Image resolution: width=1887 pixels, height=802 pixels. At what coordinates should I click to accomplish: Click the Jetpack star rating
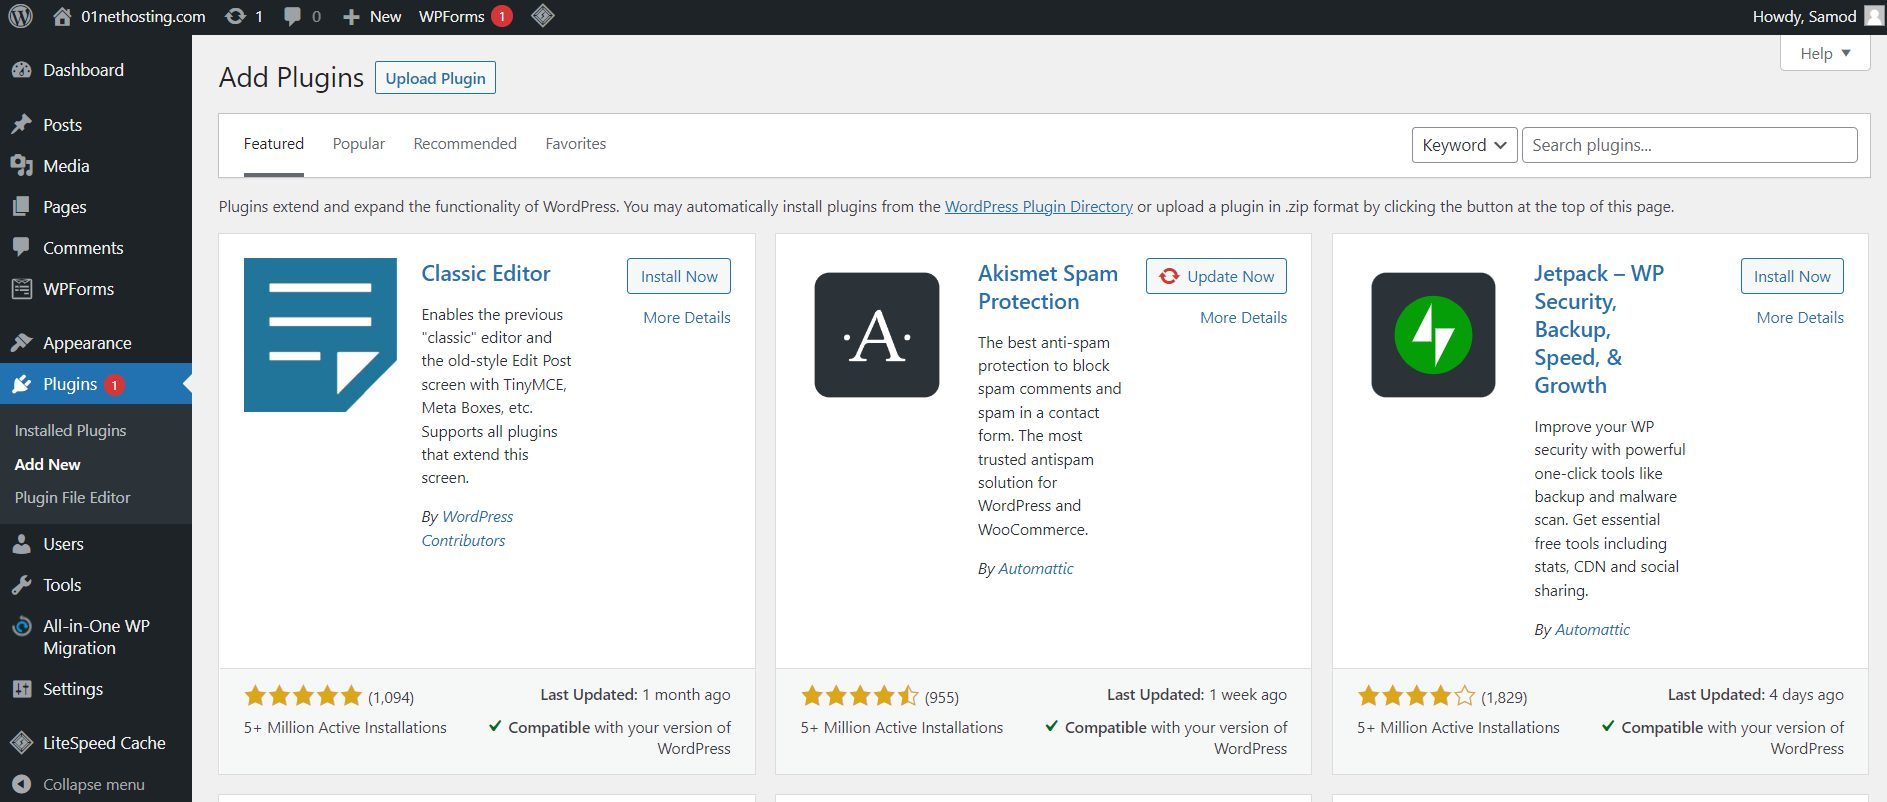click(x=1416, y=696)
